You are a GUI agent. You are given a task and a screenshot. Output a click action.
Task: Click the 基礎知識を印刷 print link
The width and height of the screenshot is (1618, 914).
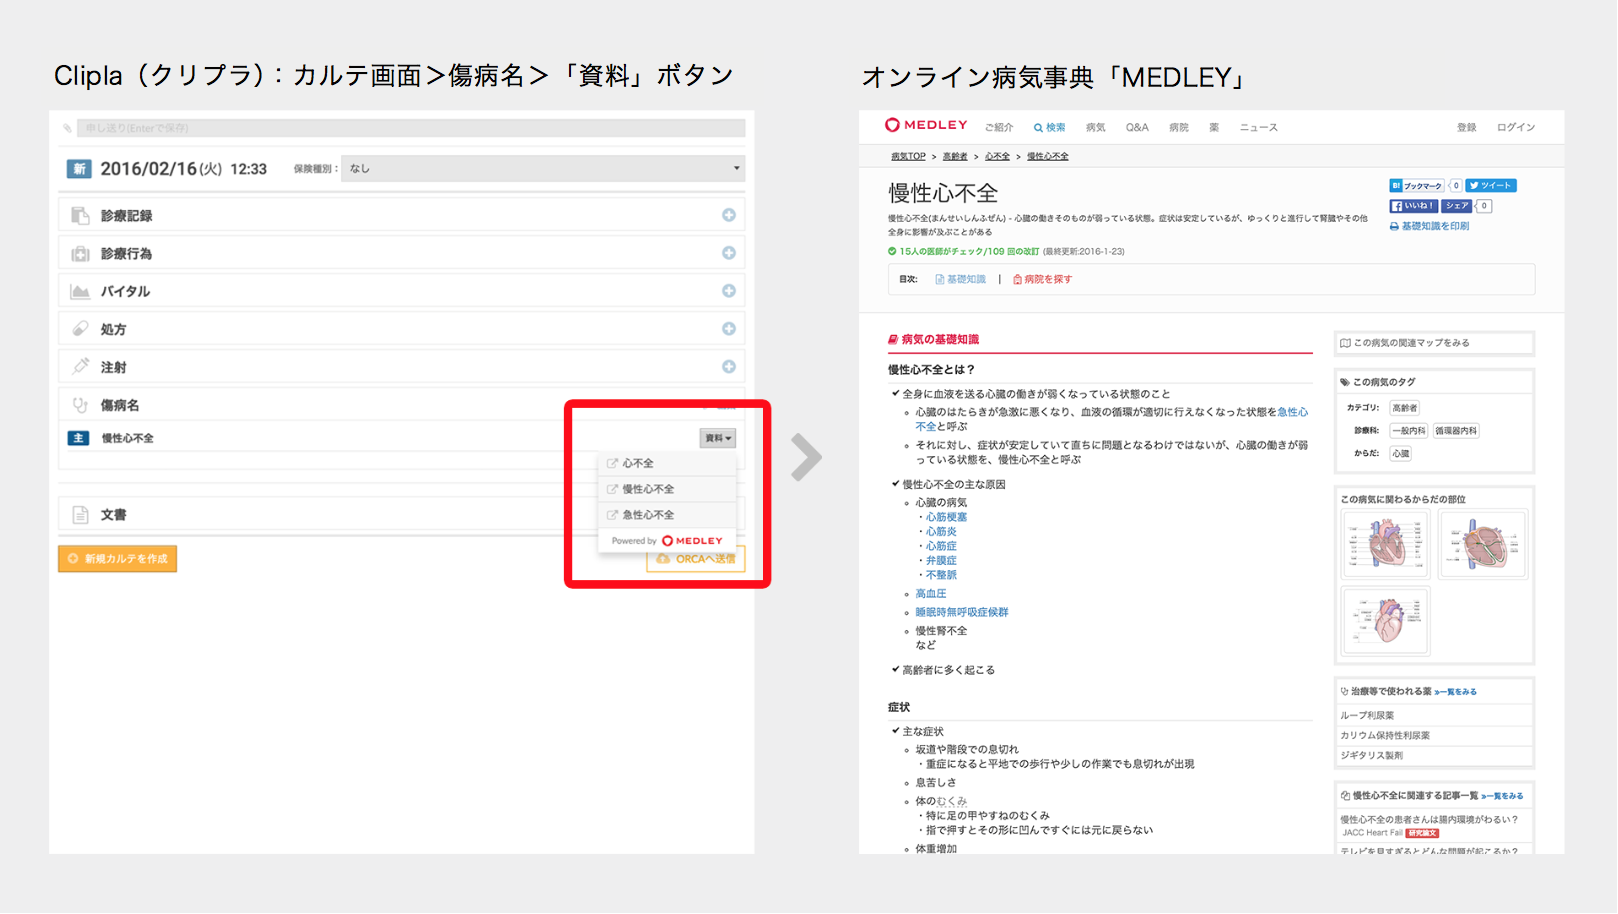1430,227
